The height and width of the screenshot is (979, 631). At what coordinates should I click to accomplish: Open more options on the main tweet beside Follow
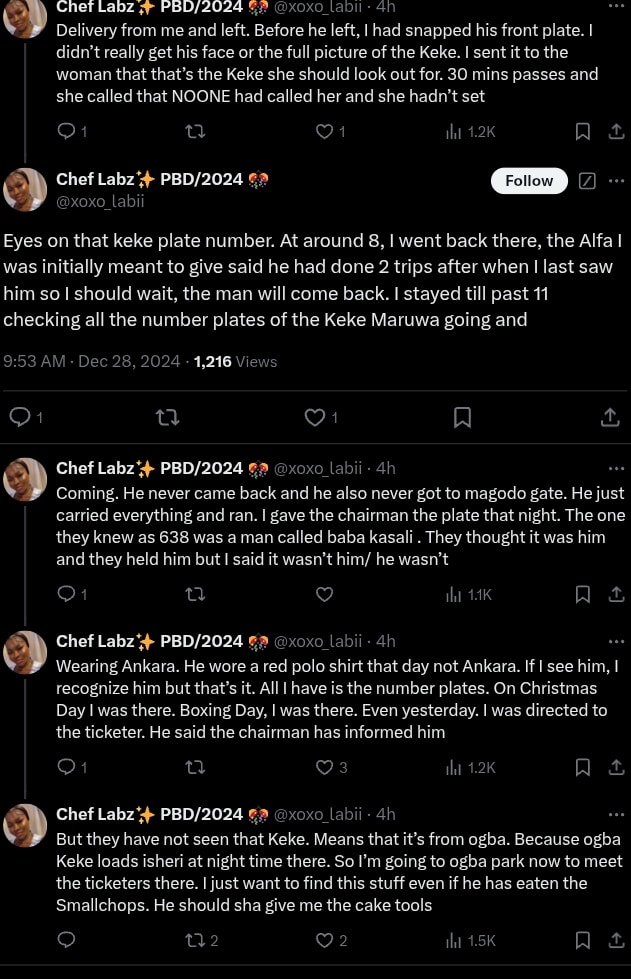pos(616,181)
